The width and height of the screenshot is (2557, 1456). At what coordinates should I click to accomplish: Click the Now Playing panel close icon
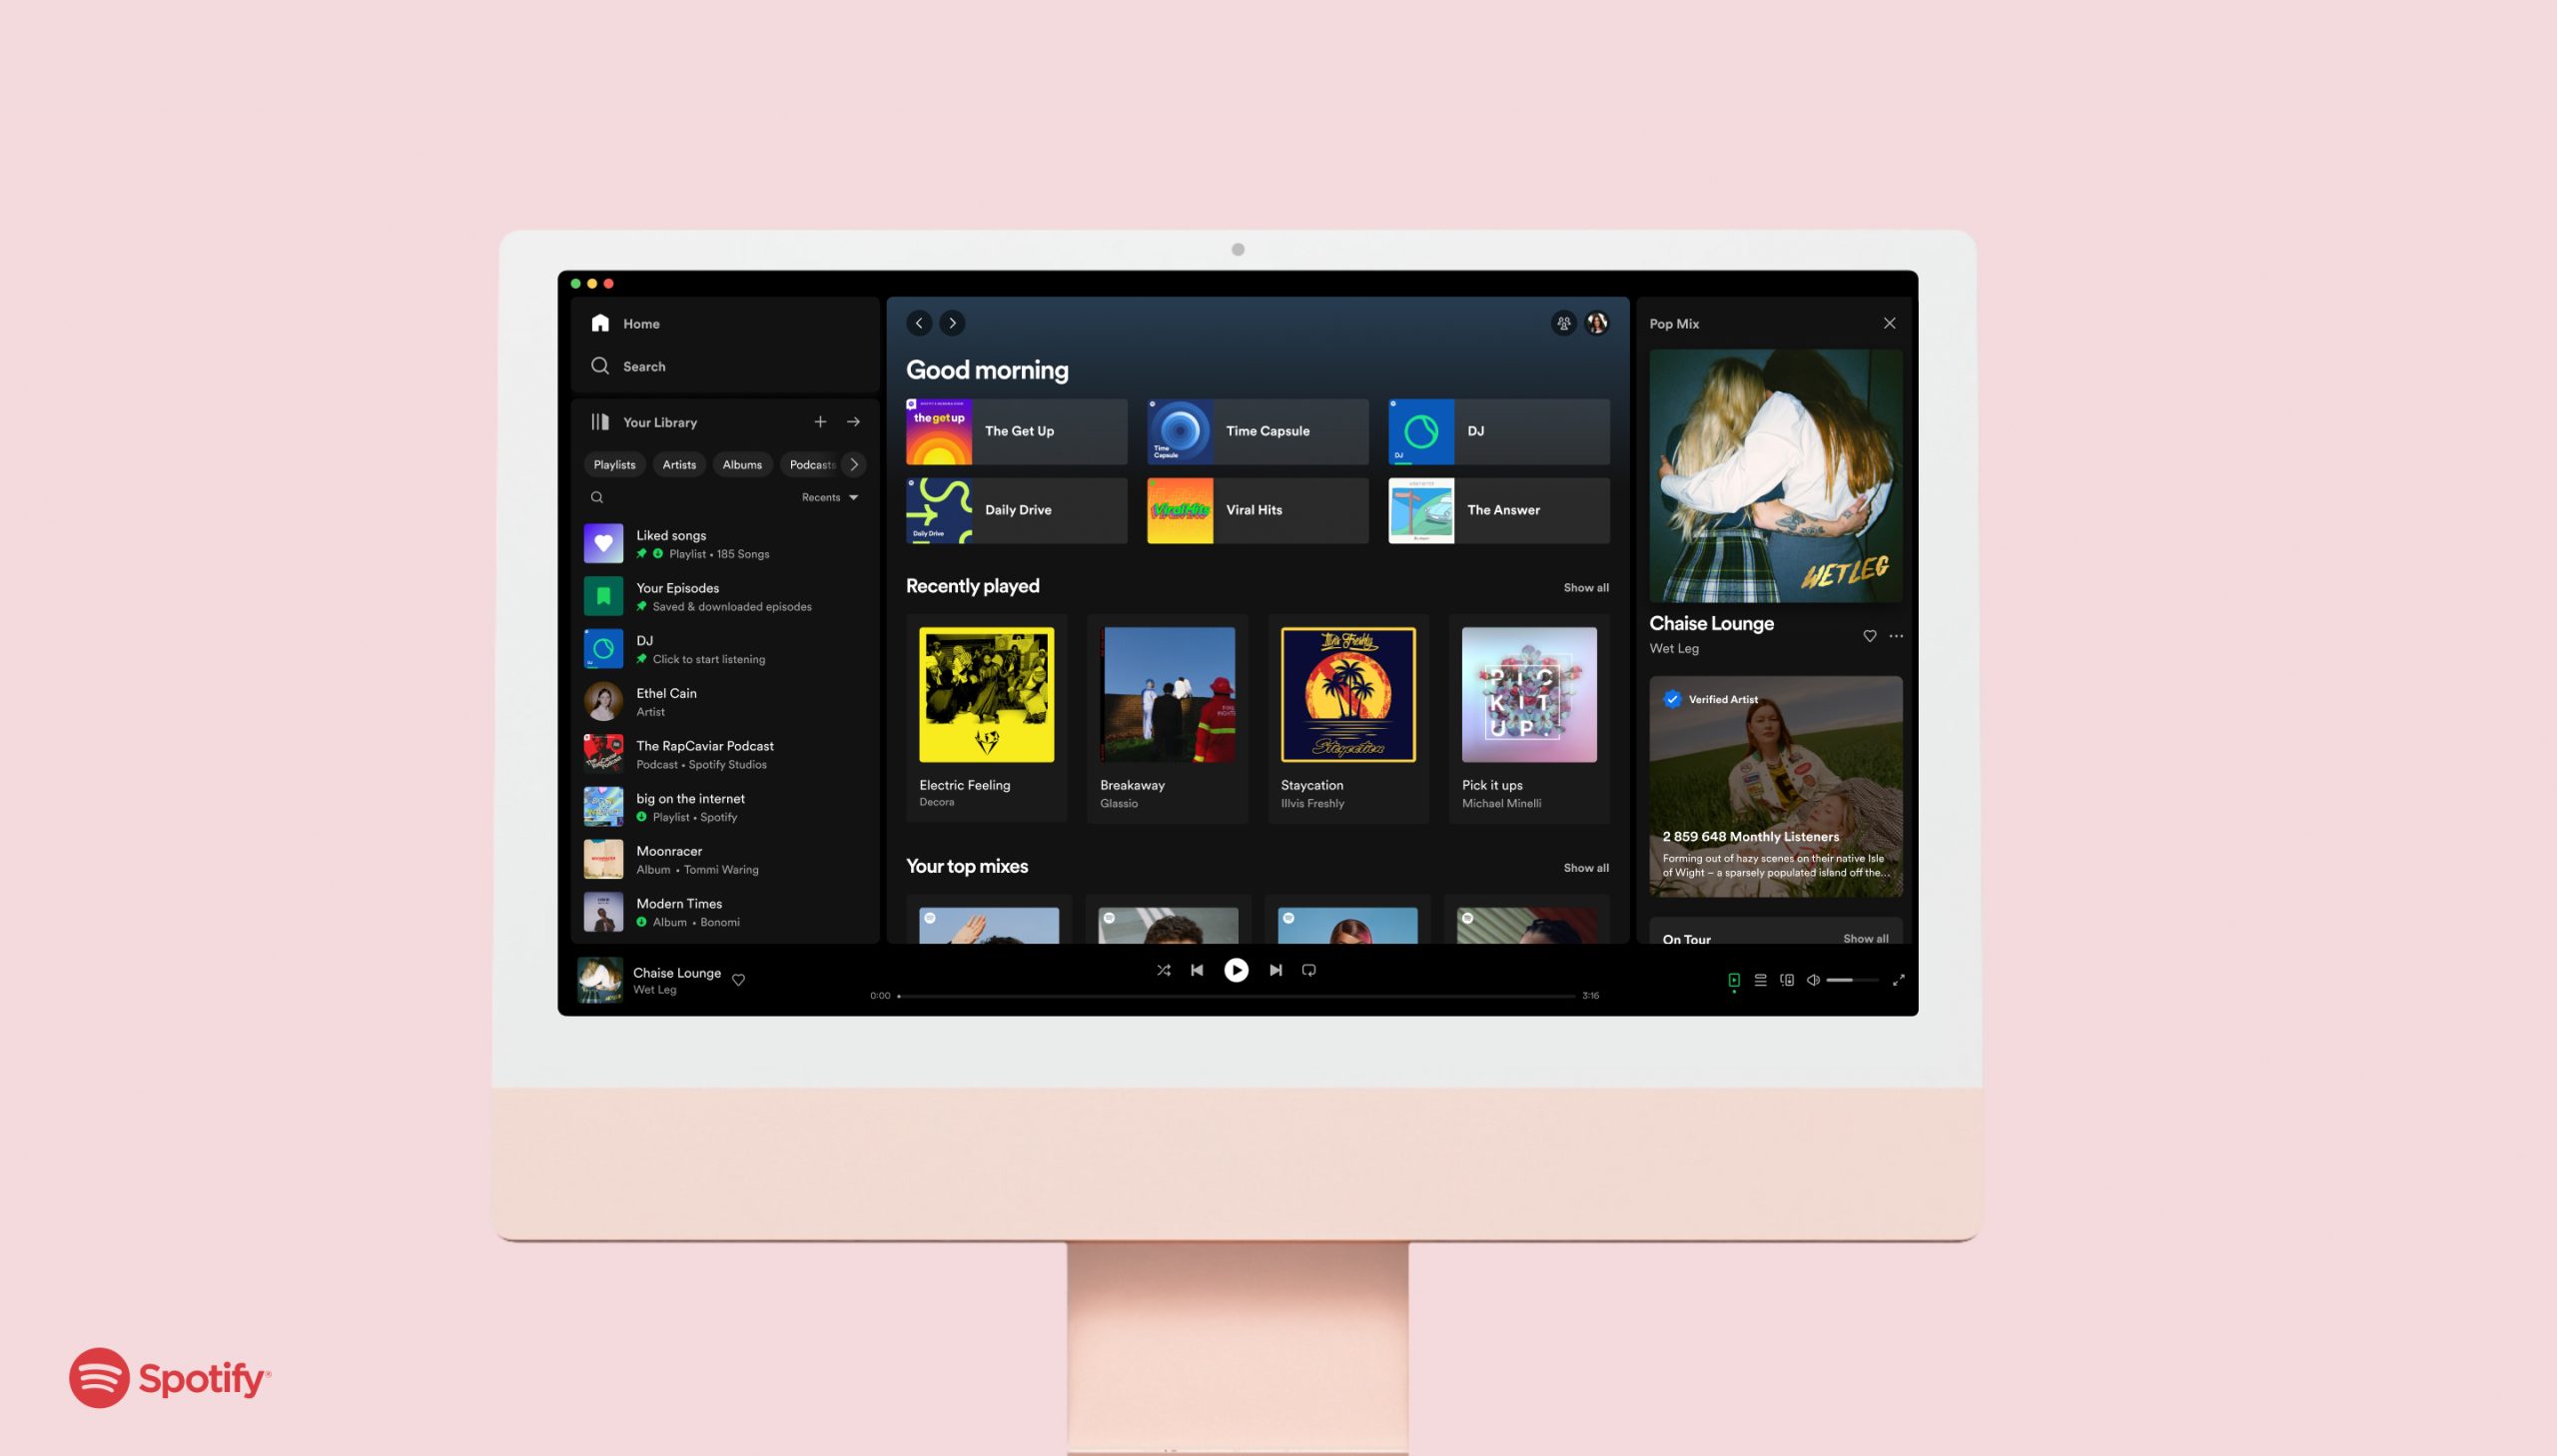pos(1890,324)
